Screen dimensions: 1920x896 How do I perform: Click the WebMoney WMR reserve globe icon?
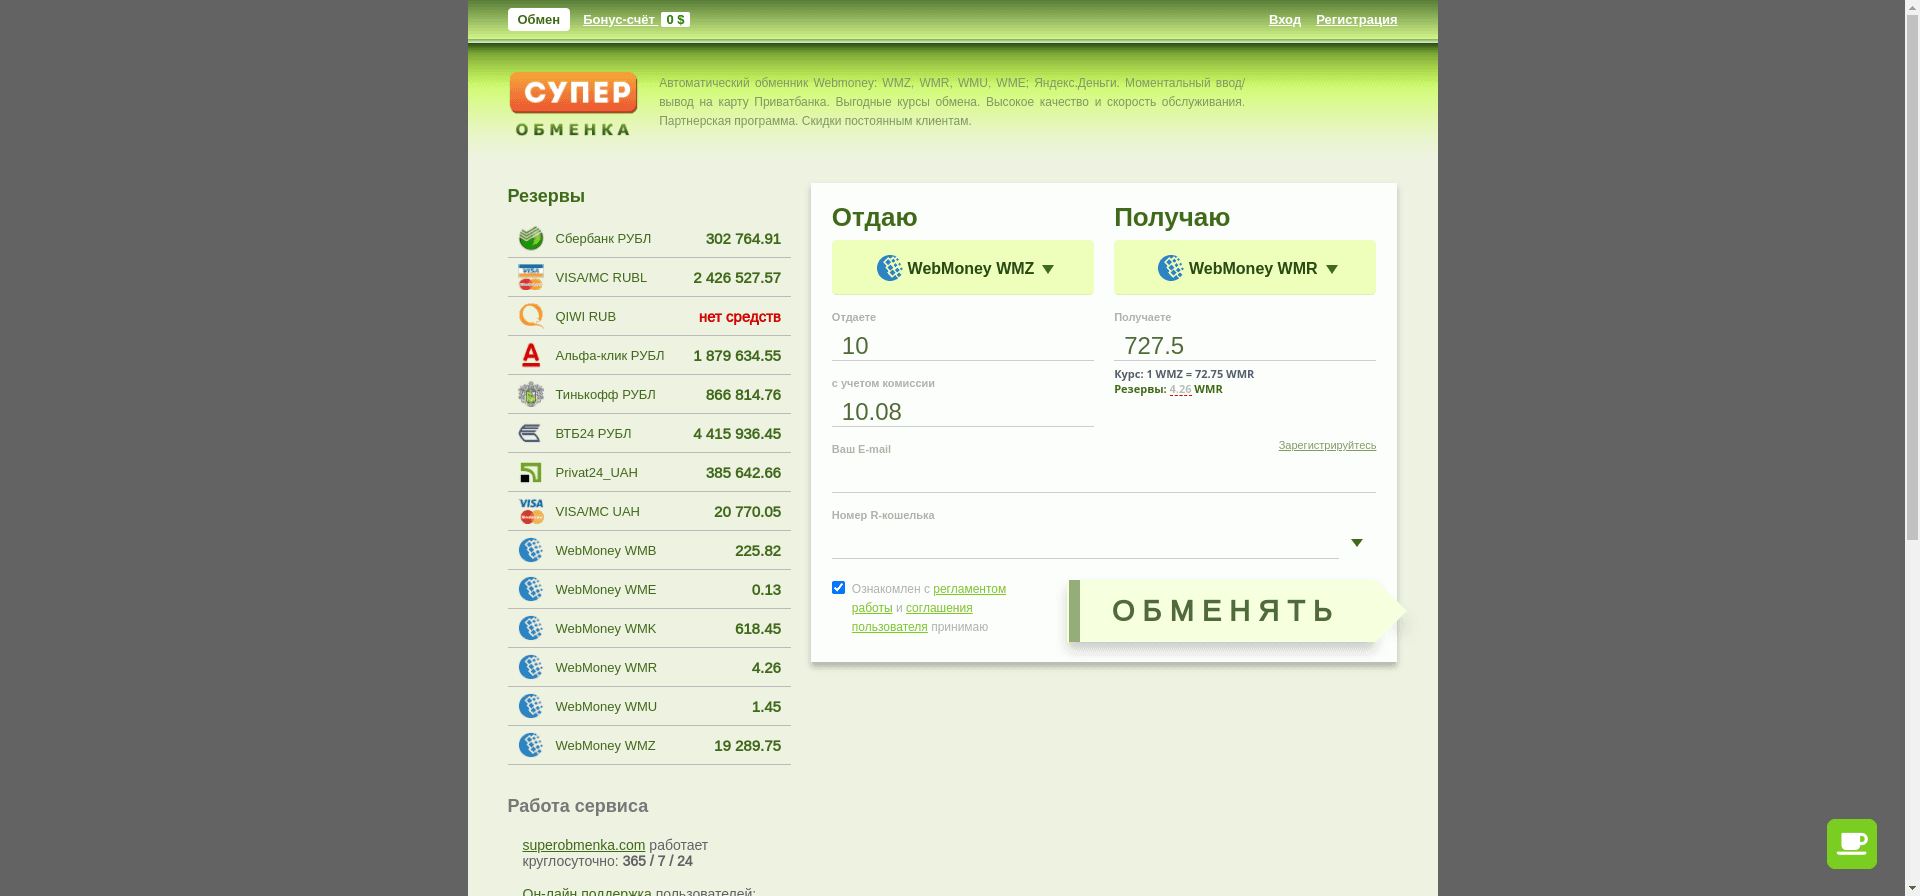(531, 667)
